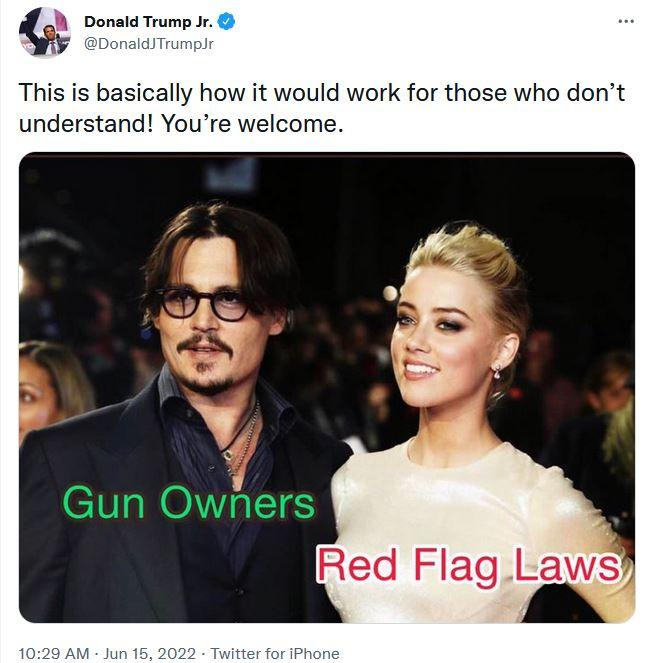
Task: Open the three-dot more options menu
Action: coord(626,21)
